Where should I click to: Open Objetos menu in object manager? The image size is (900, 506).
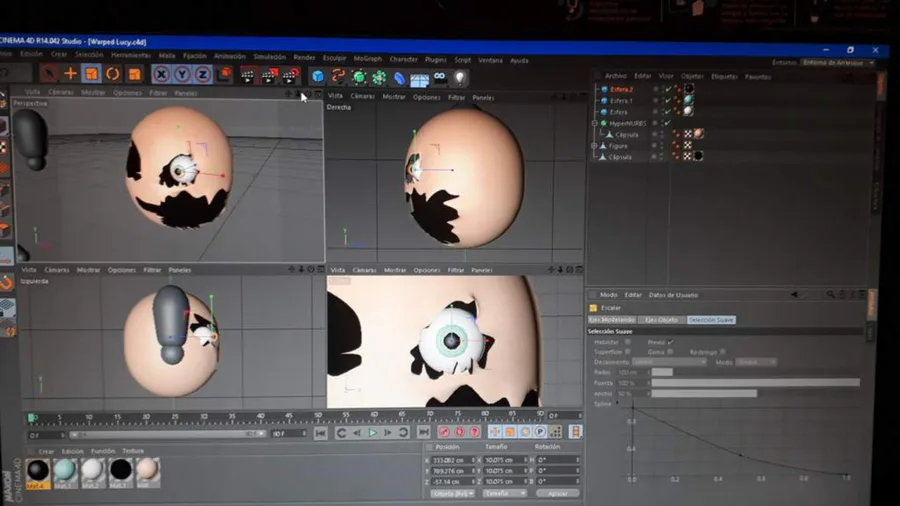(692, 76)
